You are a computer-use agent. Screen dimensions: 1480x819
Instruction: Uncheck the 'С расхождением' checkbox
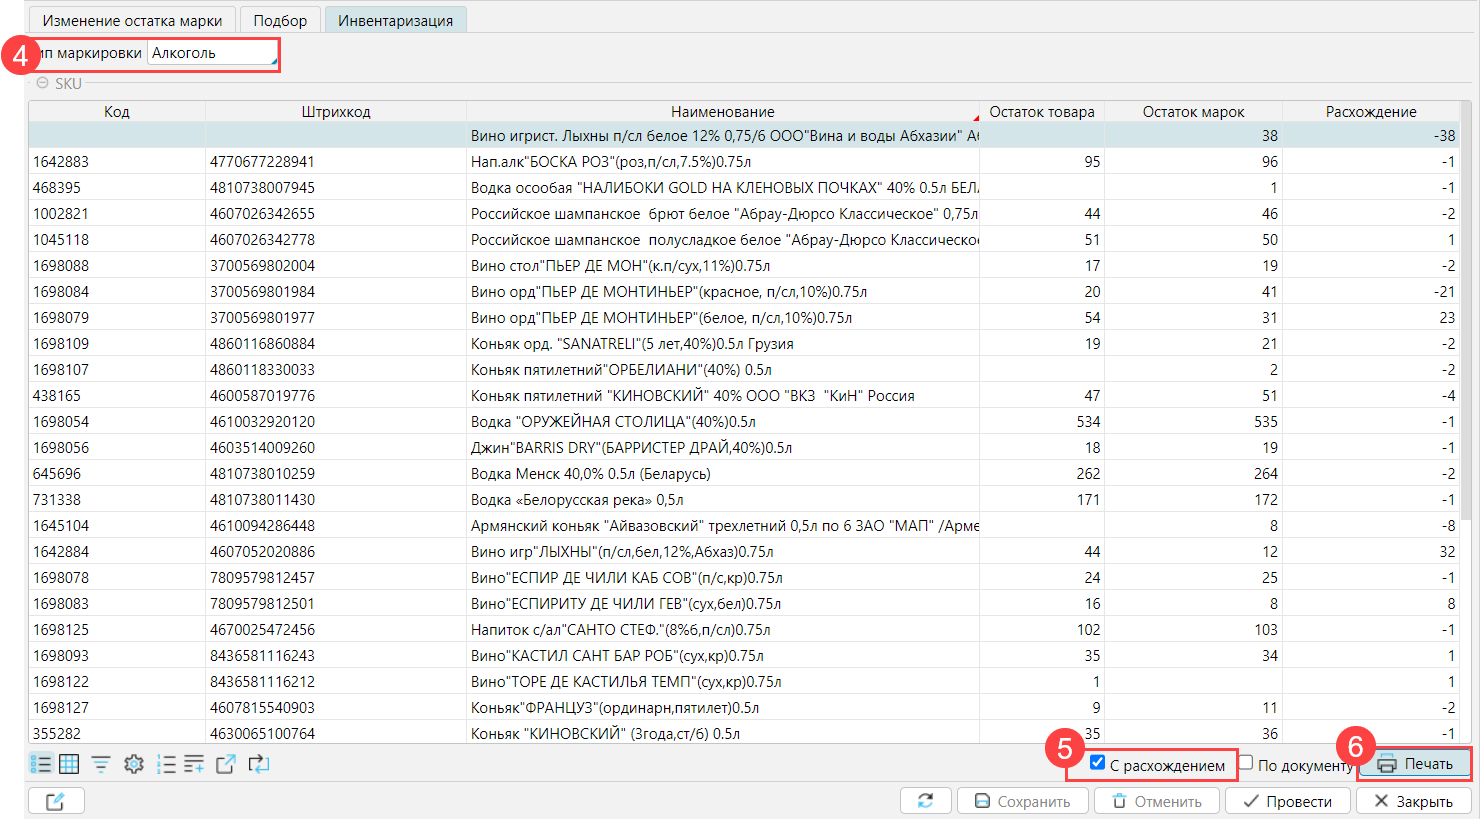(x=1097, y=762)
